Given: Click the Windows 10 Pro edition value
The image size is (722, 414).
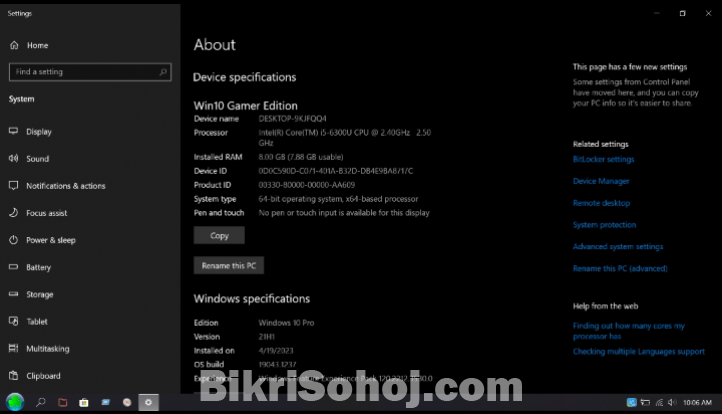Looking at the screenshot, I should point(286,323).
